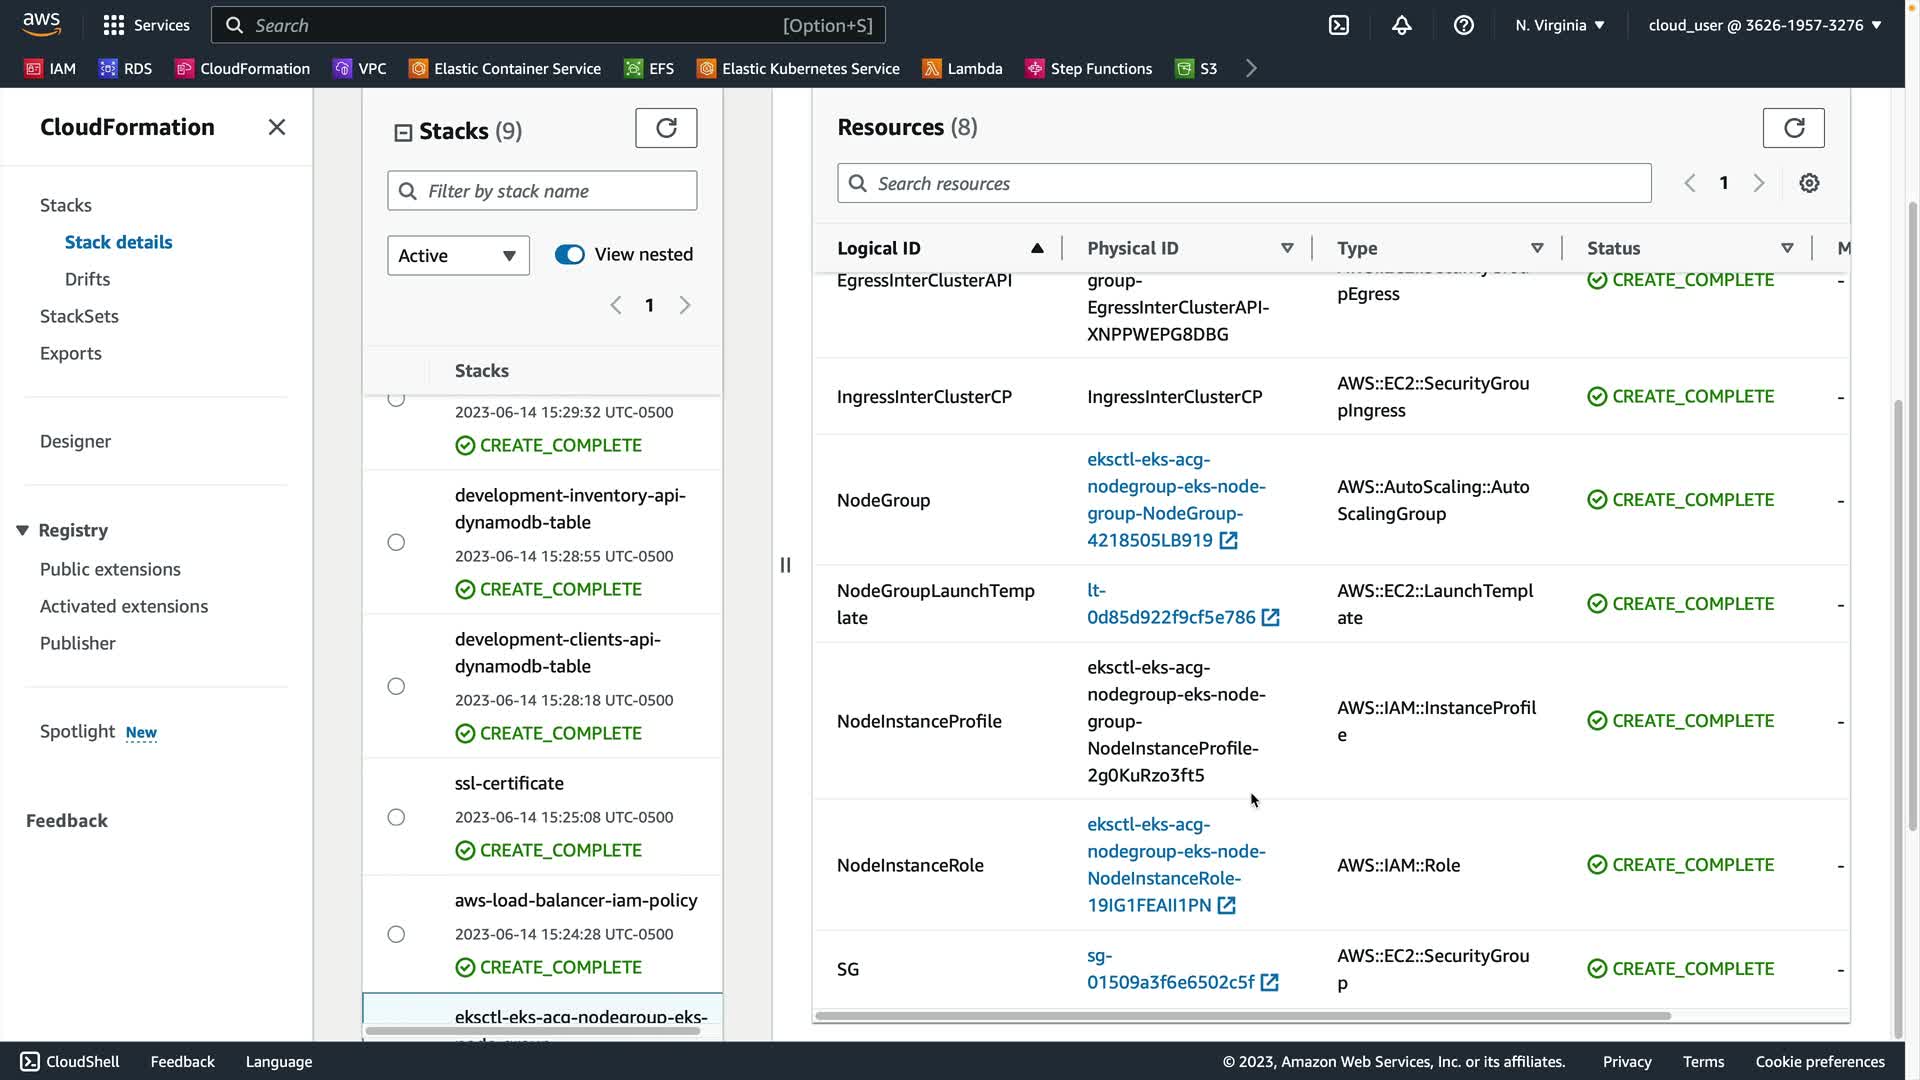Select the ssl-certificate stack radio button
The height and width of the screenshot is (1080, 1920).
point(396,817)
